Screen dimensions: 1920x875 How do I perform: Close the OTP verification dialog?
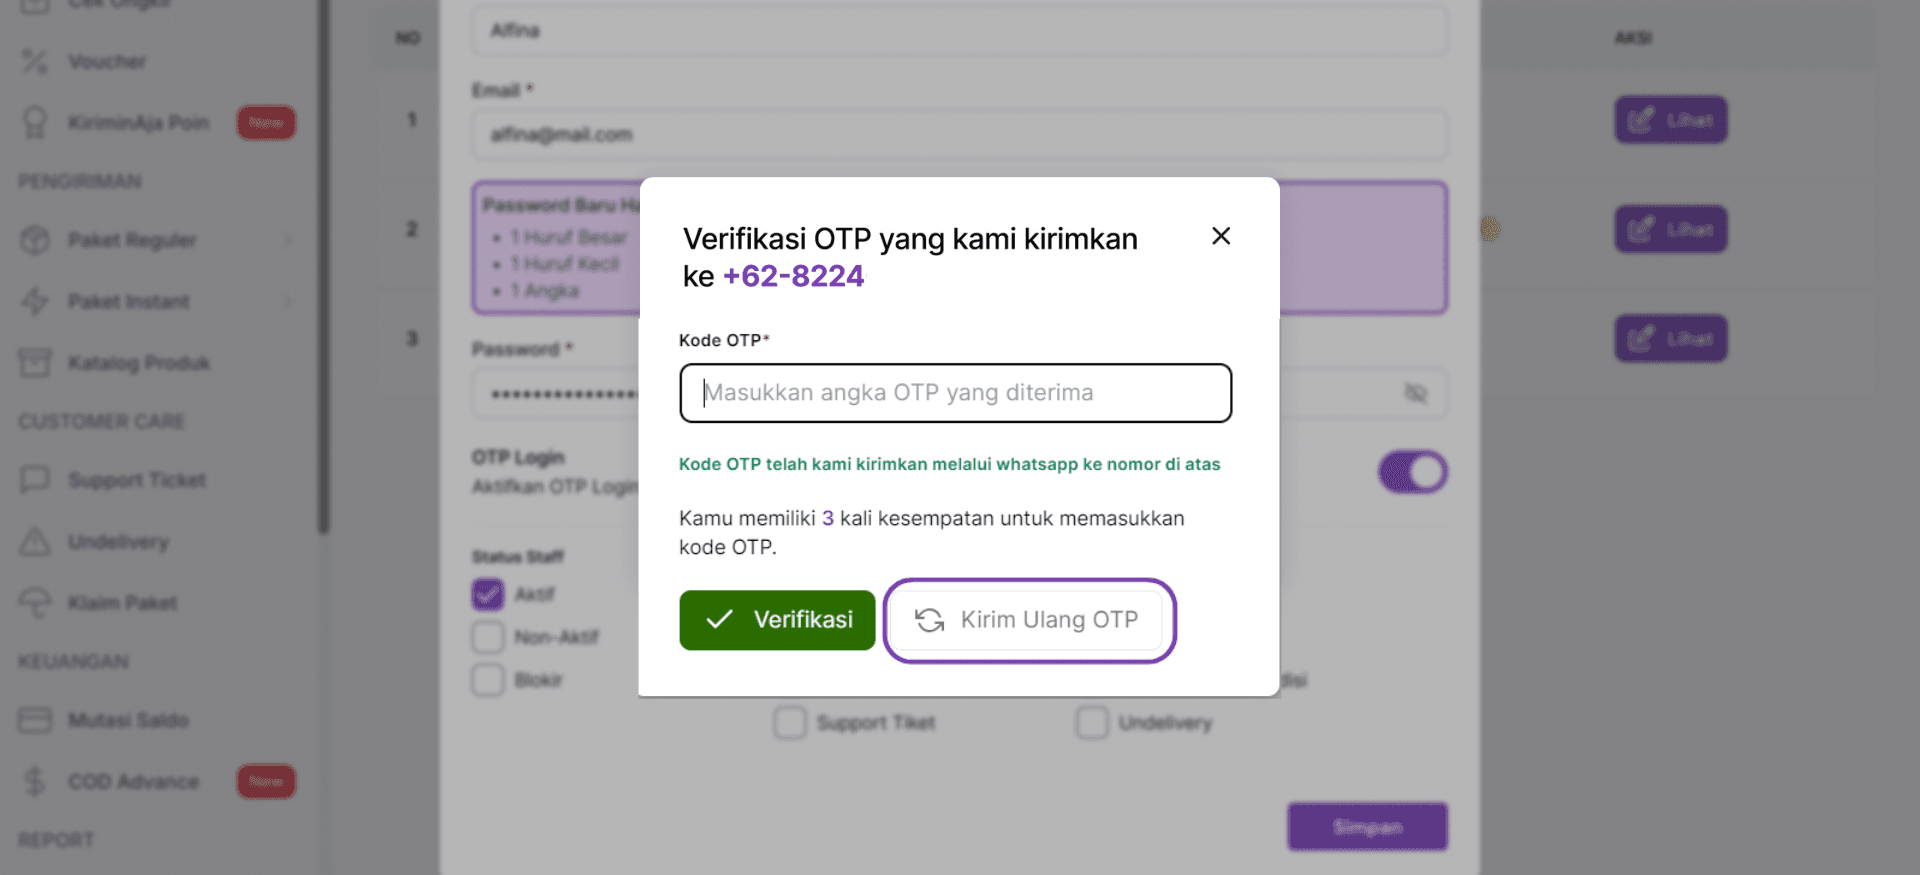tap(1220, 236)
